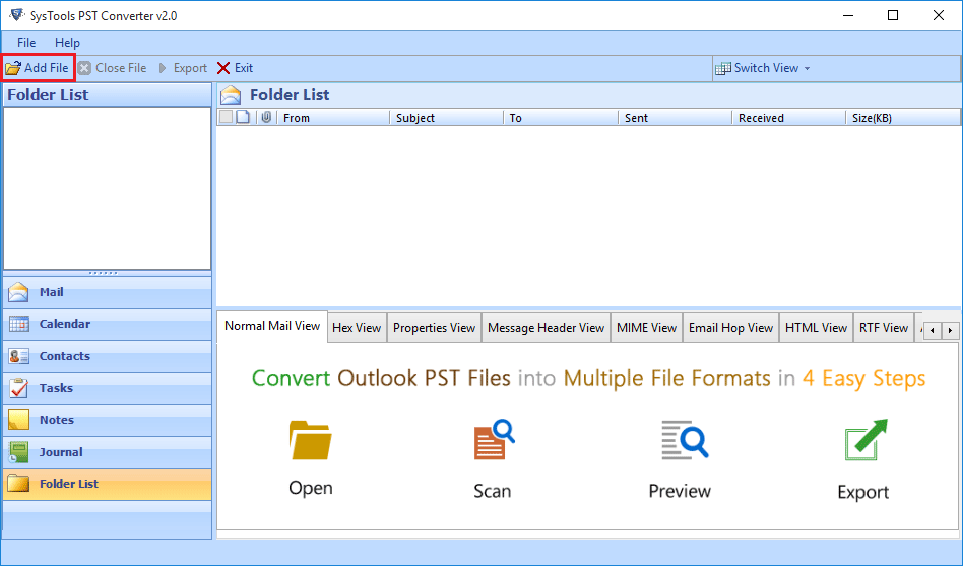Click the tab strip left scroll arrow

coord(932,330)
